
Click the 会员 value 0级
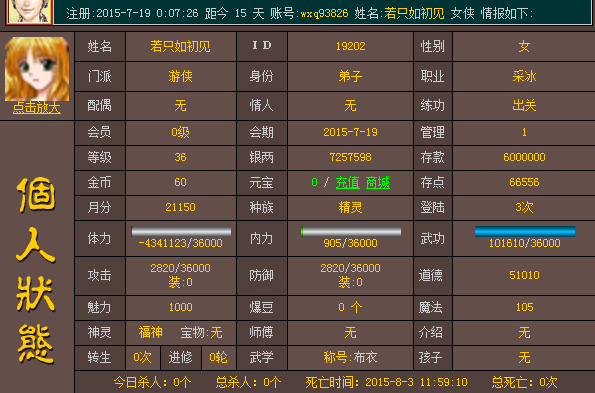(180, 132)
